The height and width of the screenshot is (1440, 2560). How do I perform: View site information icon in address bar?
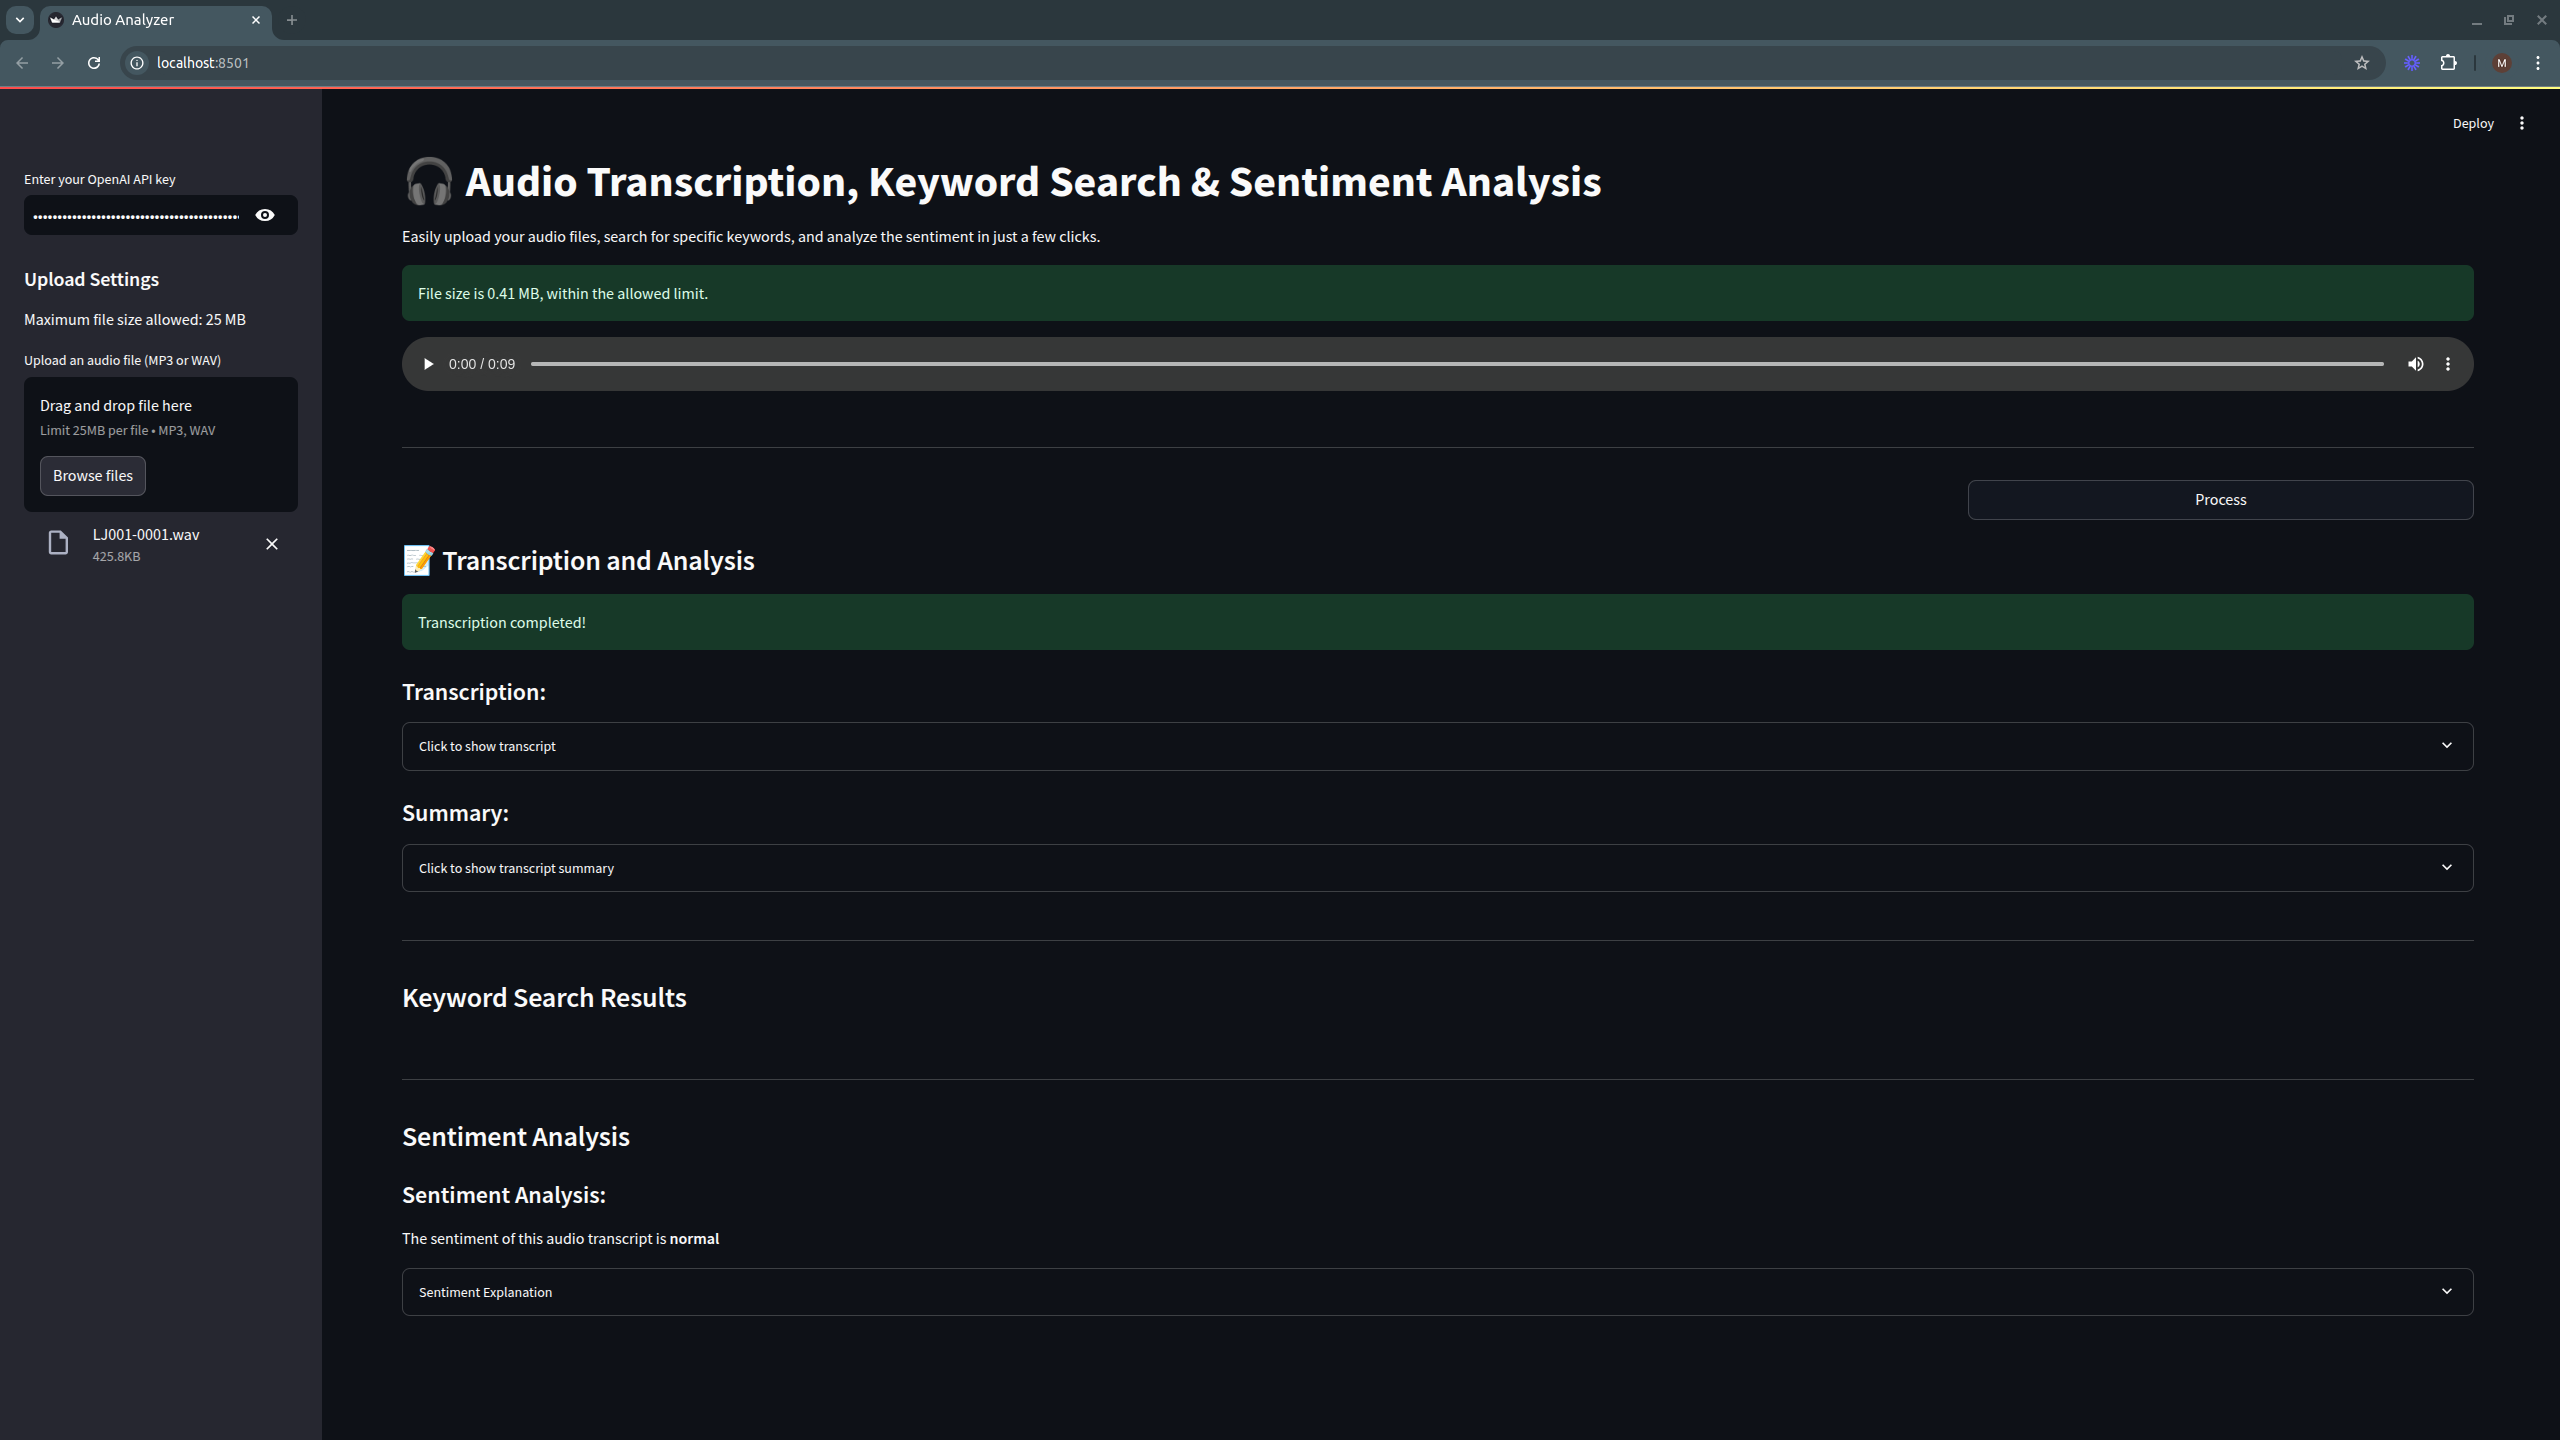(x=137, y=63)
